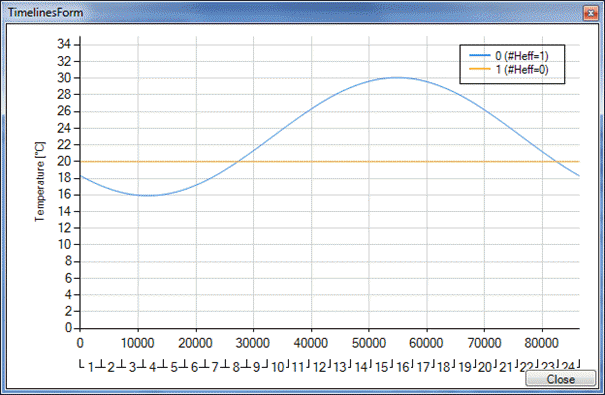Image resolution: width=605 pixels, height=395 pixels.
Task: Click hour marker 20 on the hour scale
Action: pyautogui.click(x=485, y=367)
